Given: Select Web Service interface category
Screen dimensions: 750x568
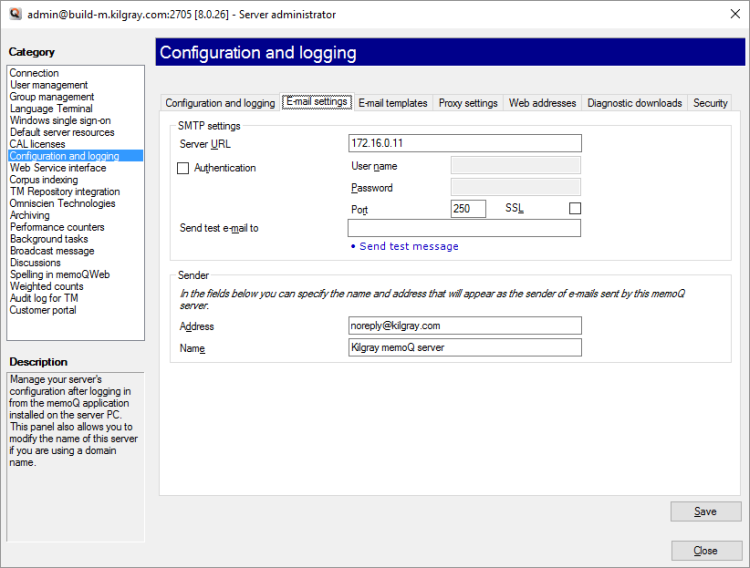Looking at the screenshot, I should pos(58,168).
